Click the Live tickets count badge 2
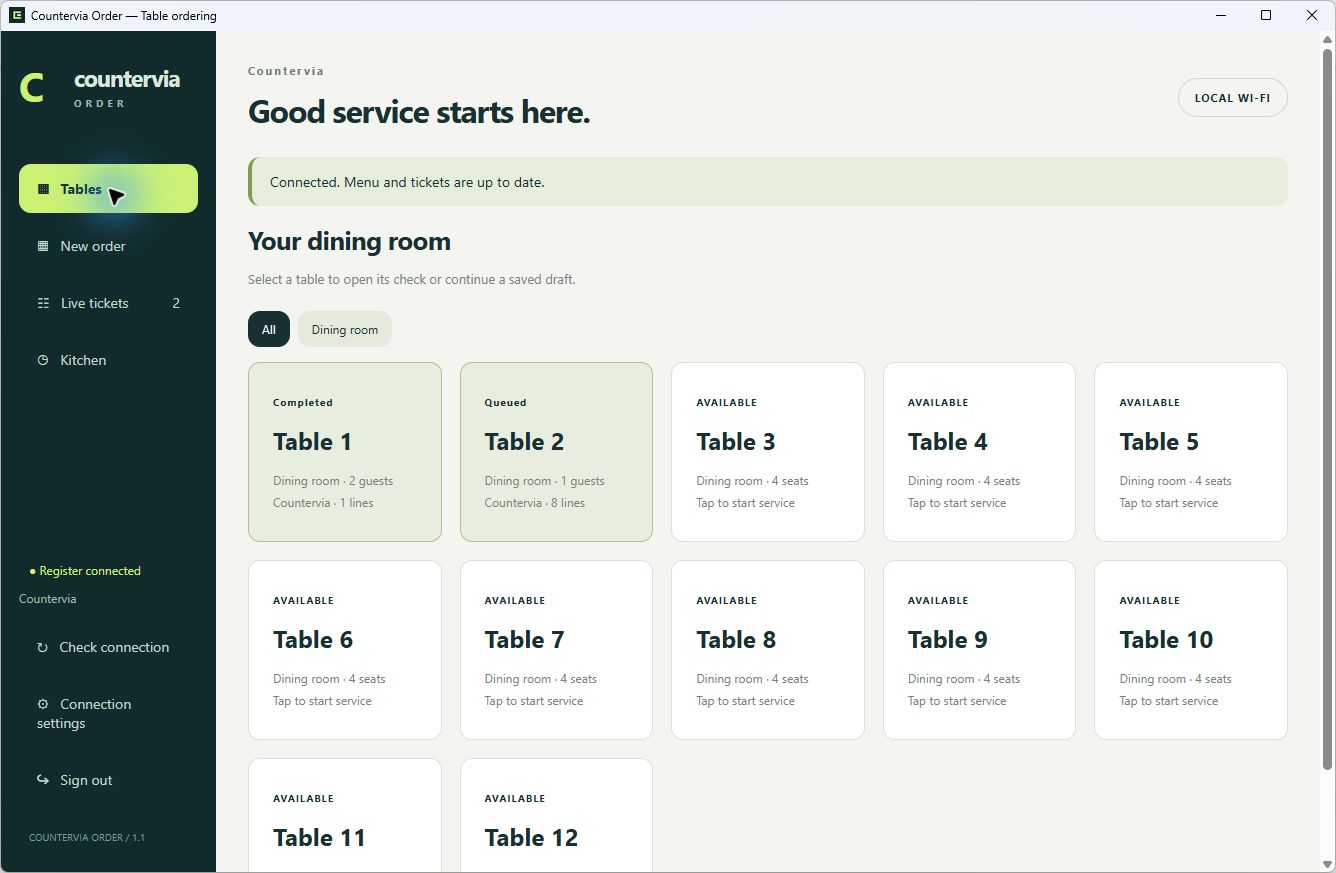Viewport: 1336px width, 873px height. point(176,303)
